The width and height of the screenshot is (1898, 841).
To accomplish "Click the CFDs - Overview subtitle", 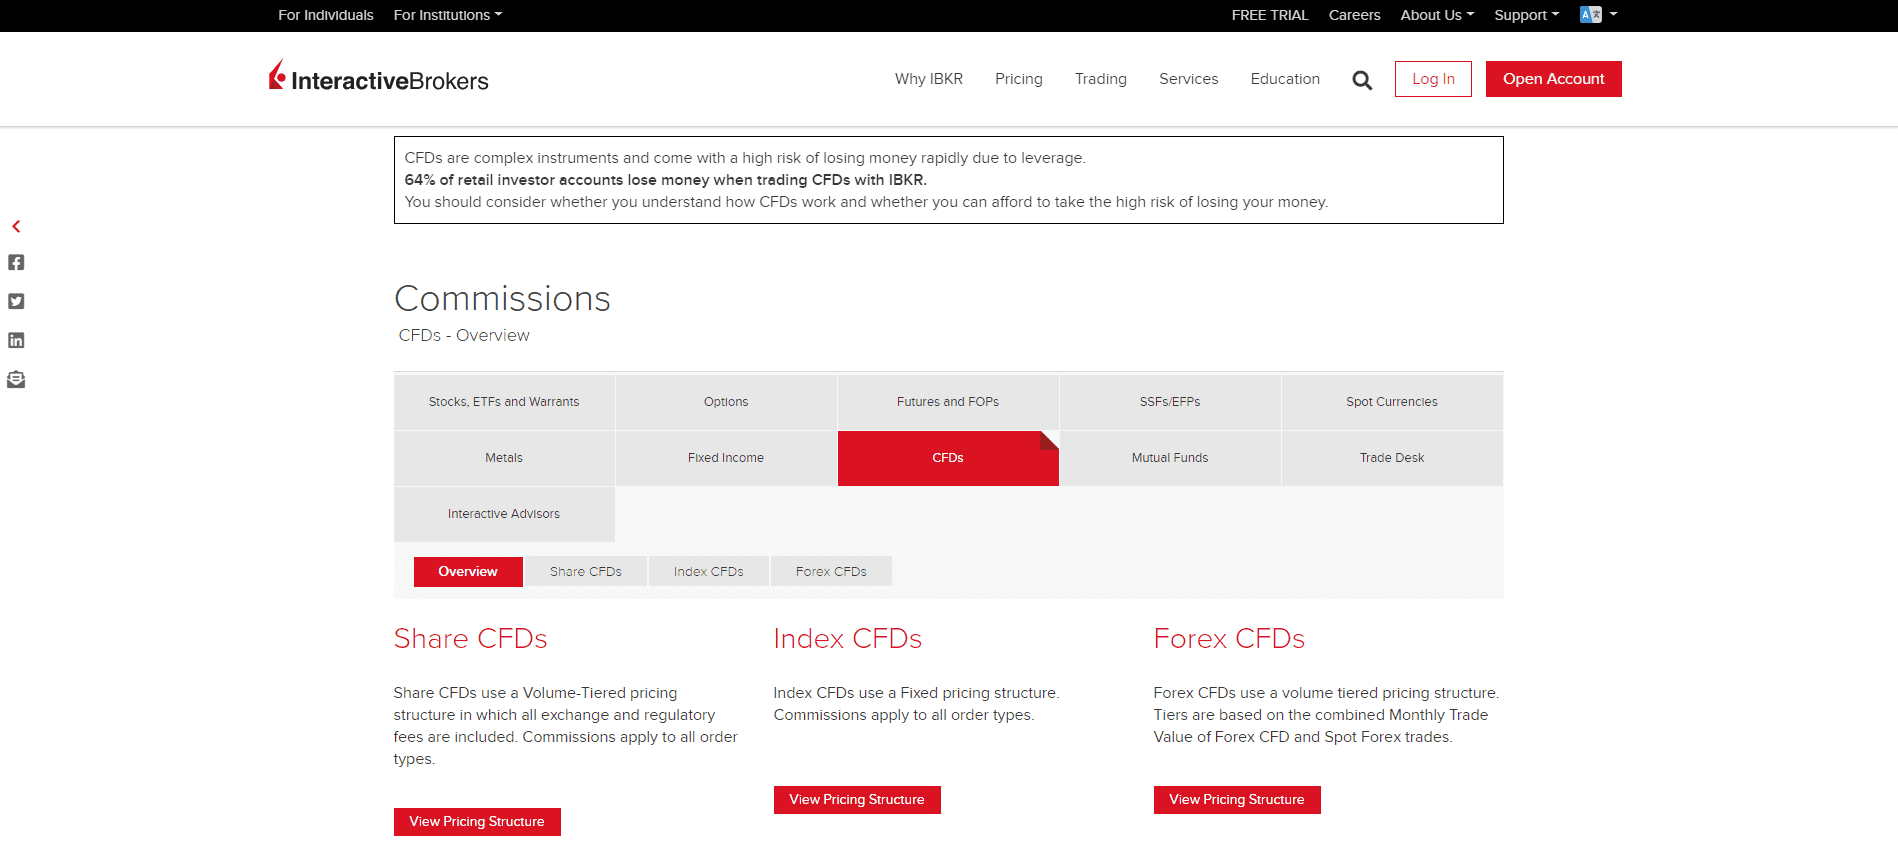I will click(464, 336).
